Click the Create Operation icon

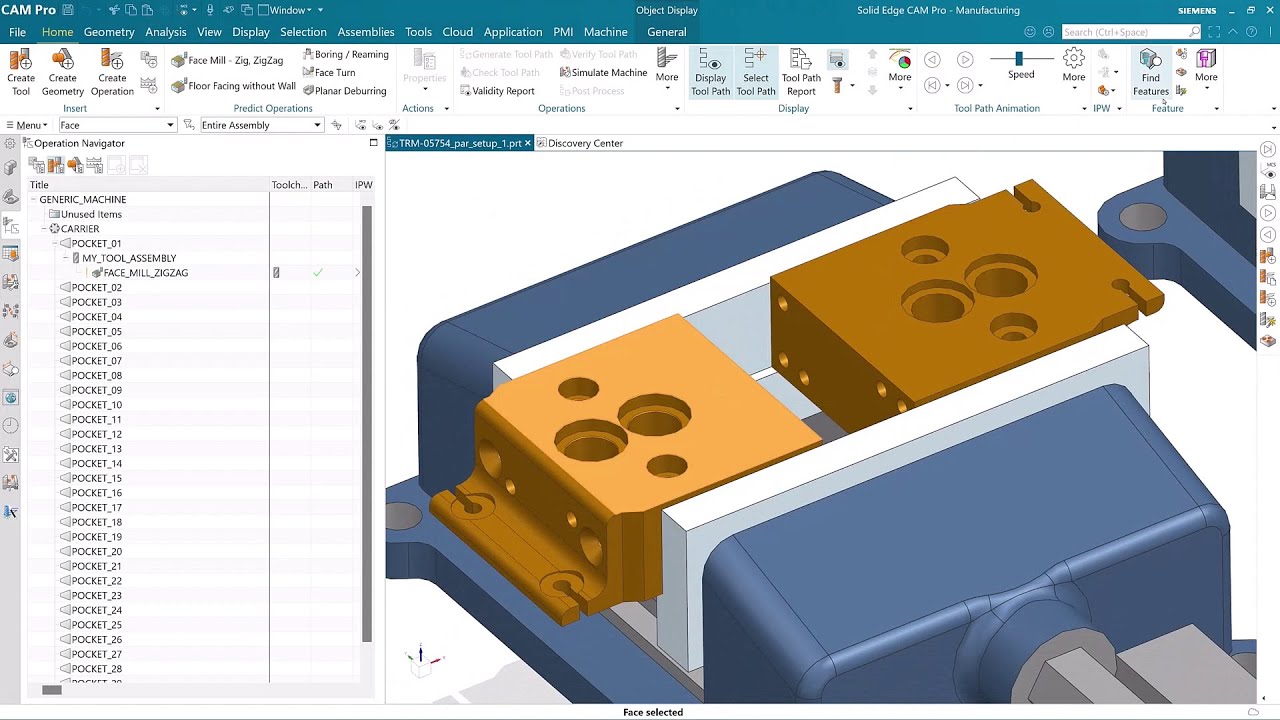tap(112, 72)
